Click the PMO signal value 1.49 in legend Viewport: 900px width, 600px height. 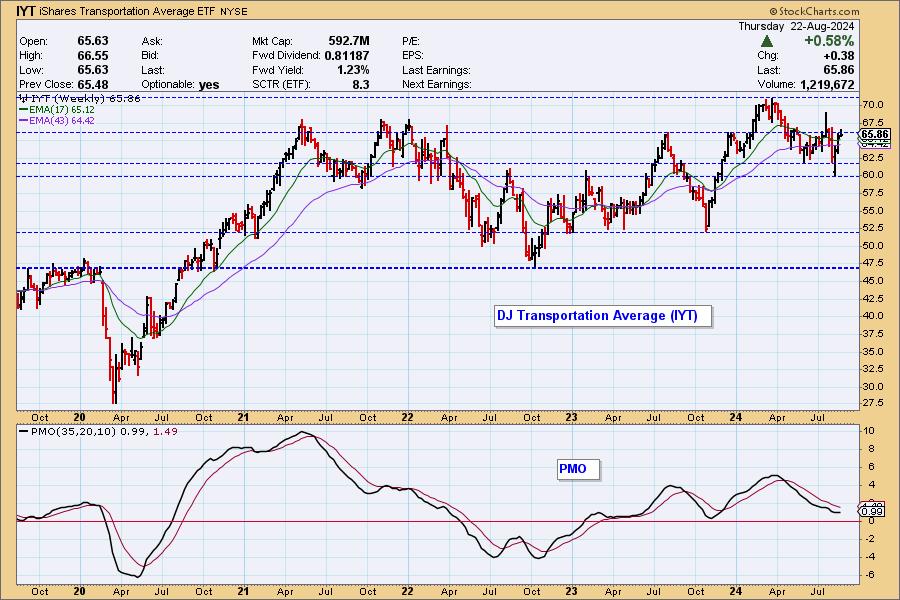165,431
